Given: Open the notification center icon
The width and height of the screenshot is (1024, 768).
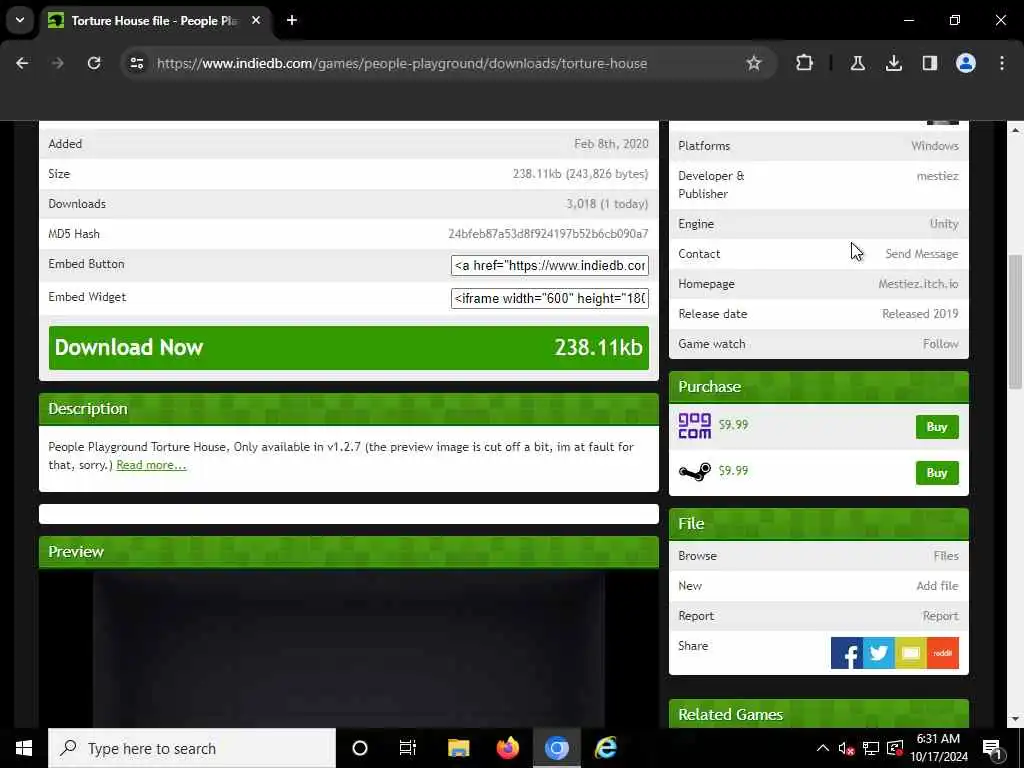Looking at the screenshot, I should [x=993, y=748].
